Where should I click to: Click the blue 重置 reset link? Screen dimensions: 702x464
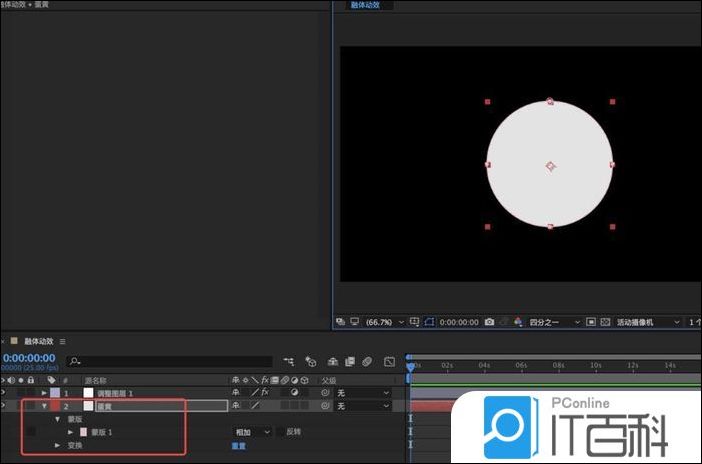pyautogui.click(x=239, y=445)
